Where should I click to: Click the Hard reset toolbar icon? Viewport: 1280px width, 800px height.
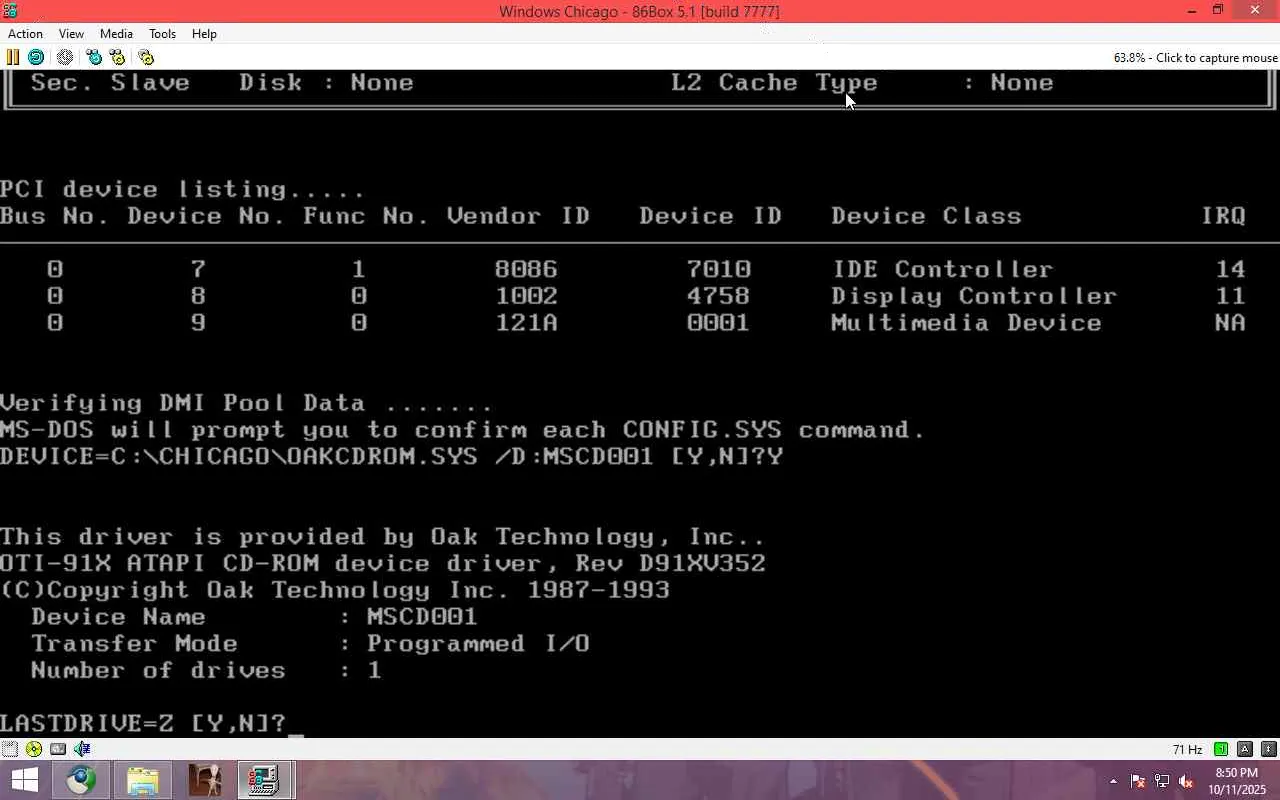36,57
